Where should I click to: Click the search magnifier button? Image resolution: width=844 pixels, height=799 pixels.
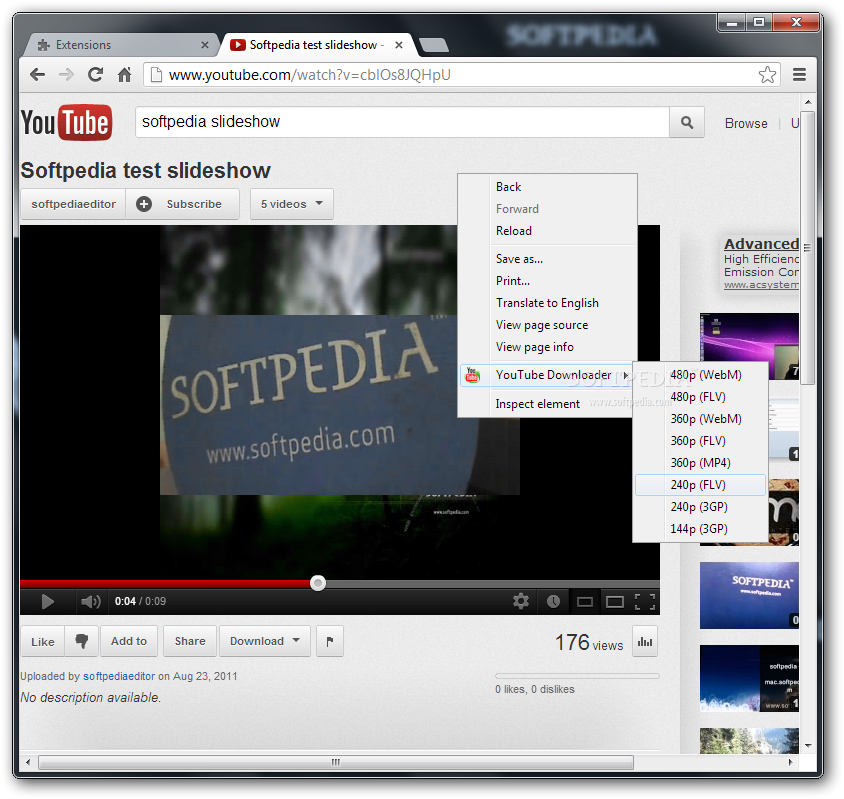click(x=686, y=122)
